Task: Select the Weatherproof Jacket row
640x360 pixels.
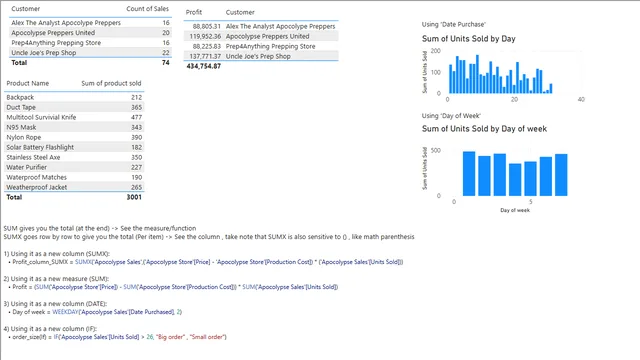Action: (x=74, y=187)
